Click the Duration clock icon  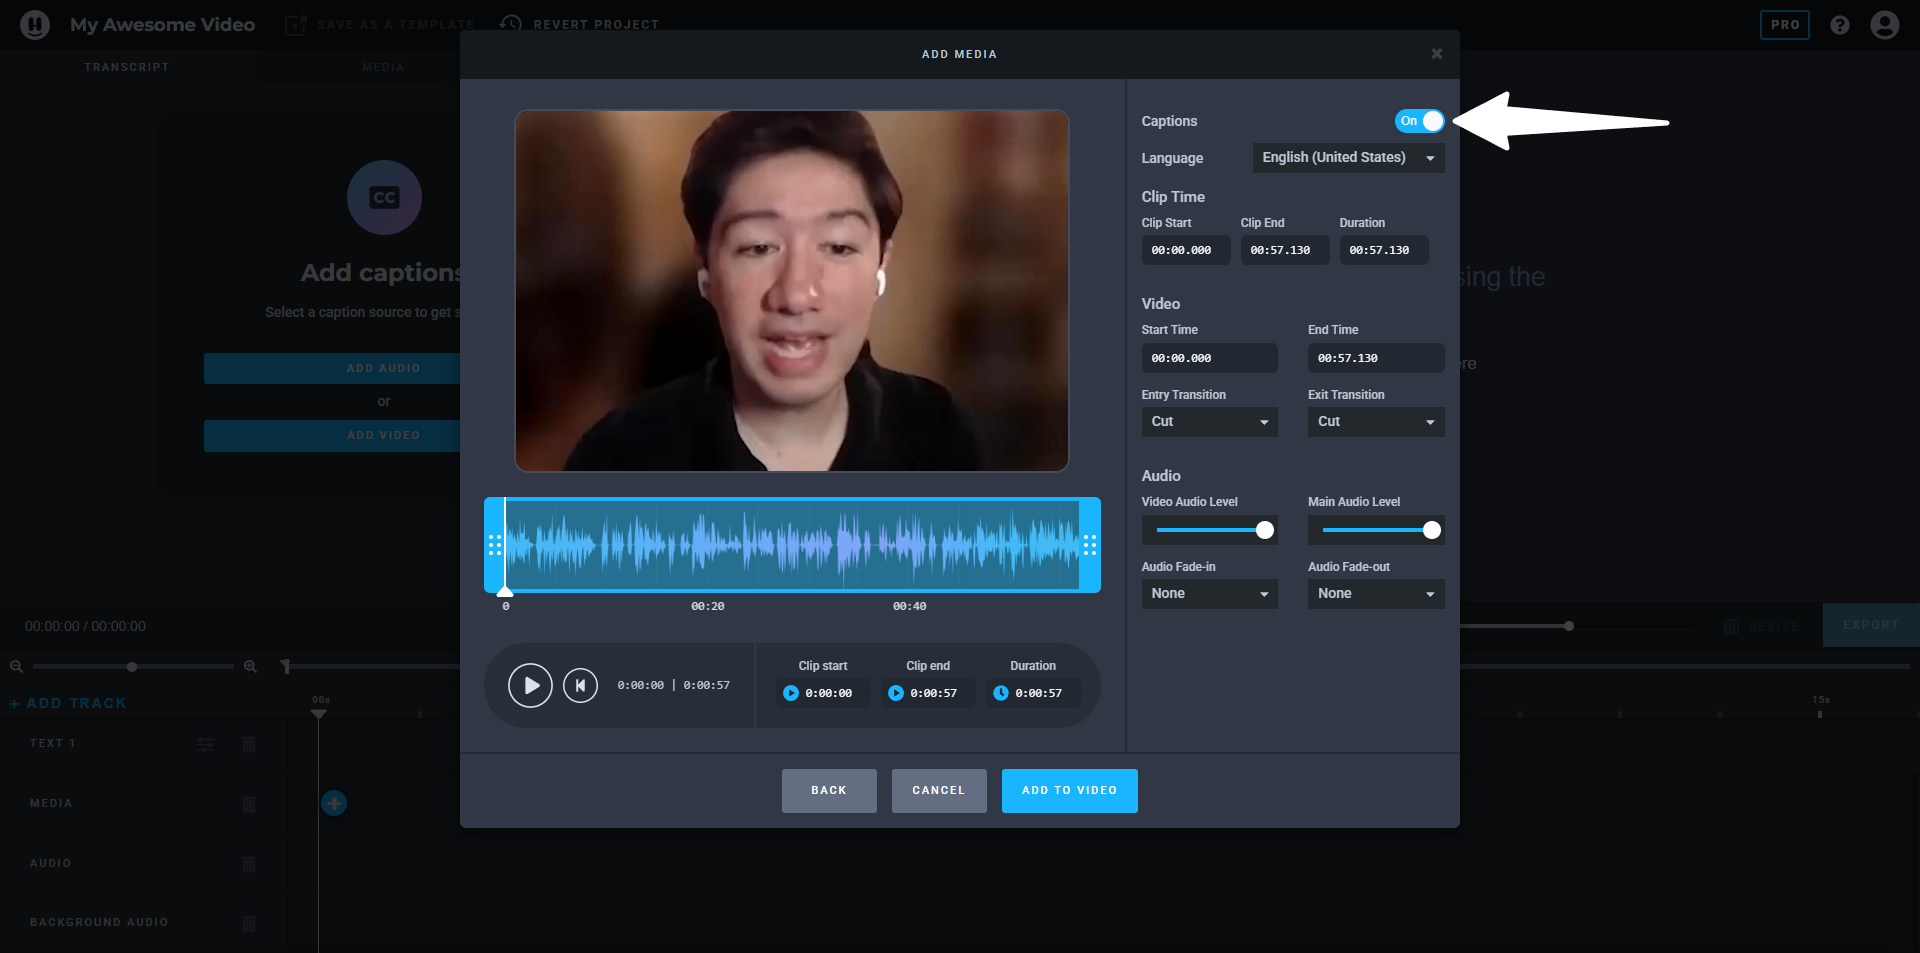click(1001, 693)
